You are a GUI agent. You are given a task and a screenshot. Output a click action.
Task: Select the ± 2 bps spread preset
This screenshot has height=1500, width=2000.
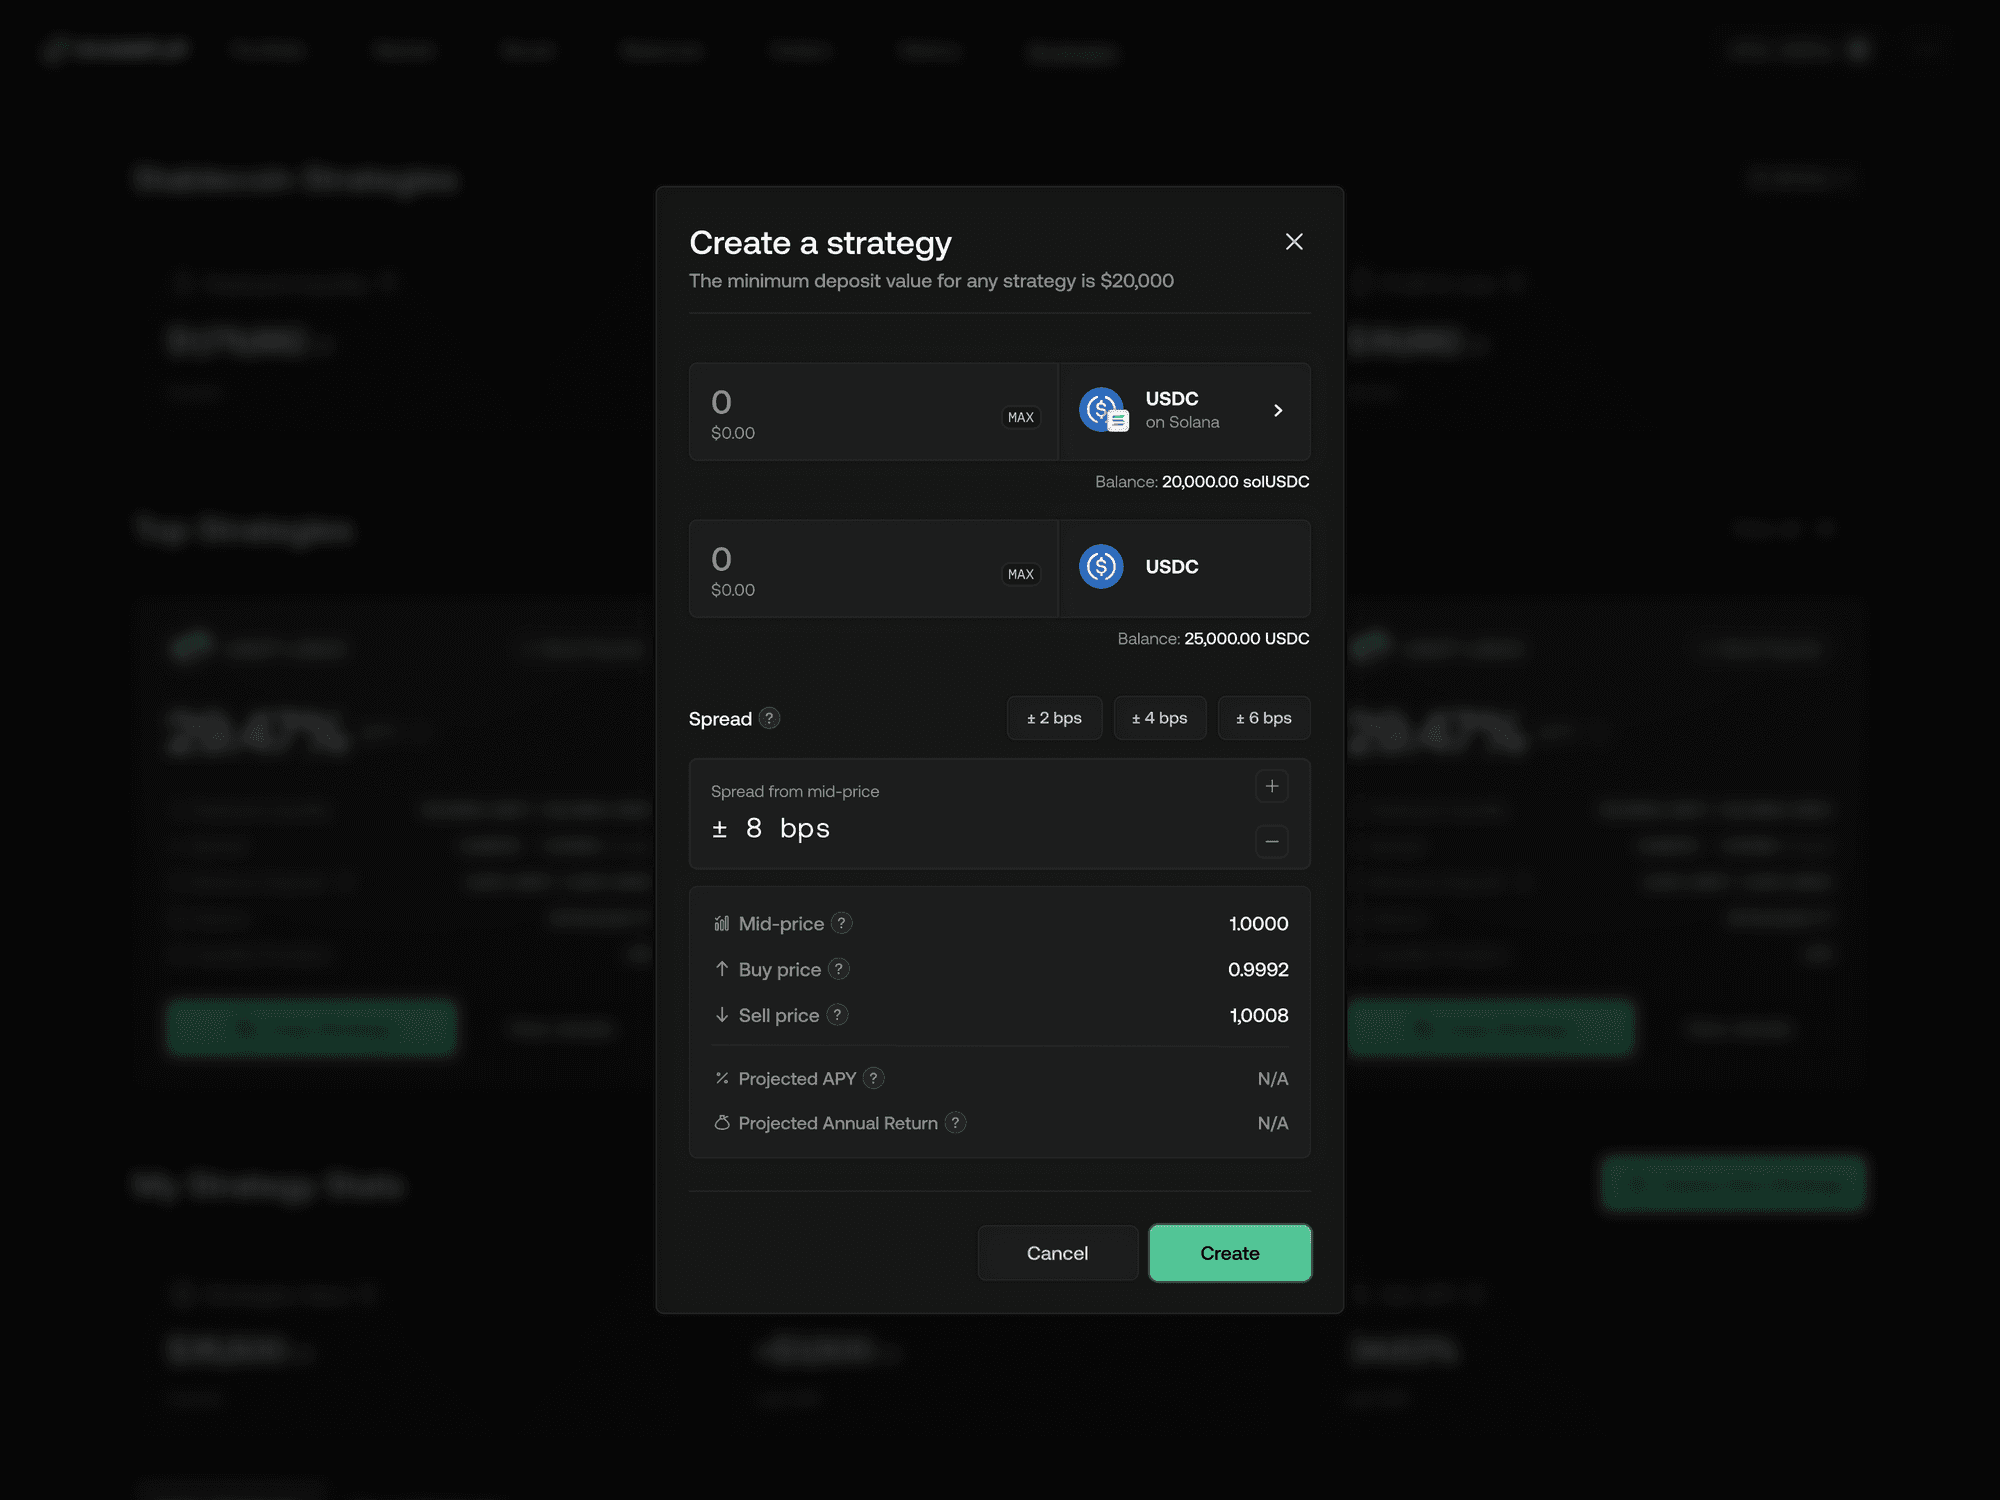1054,718
